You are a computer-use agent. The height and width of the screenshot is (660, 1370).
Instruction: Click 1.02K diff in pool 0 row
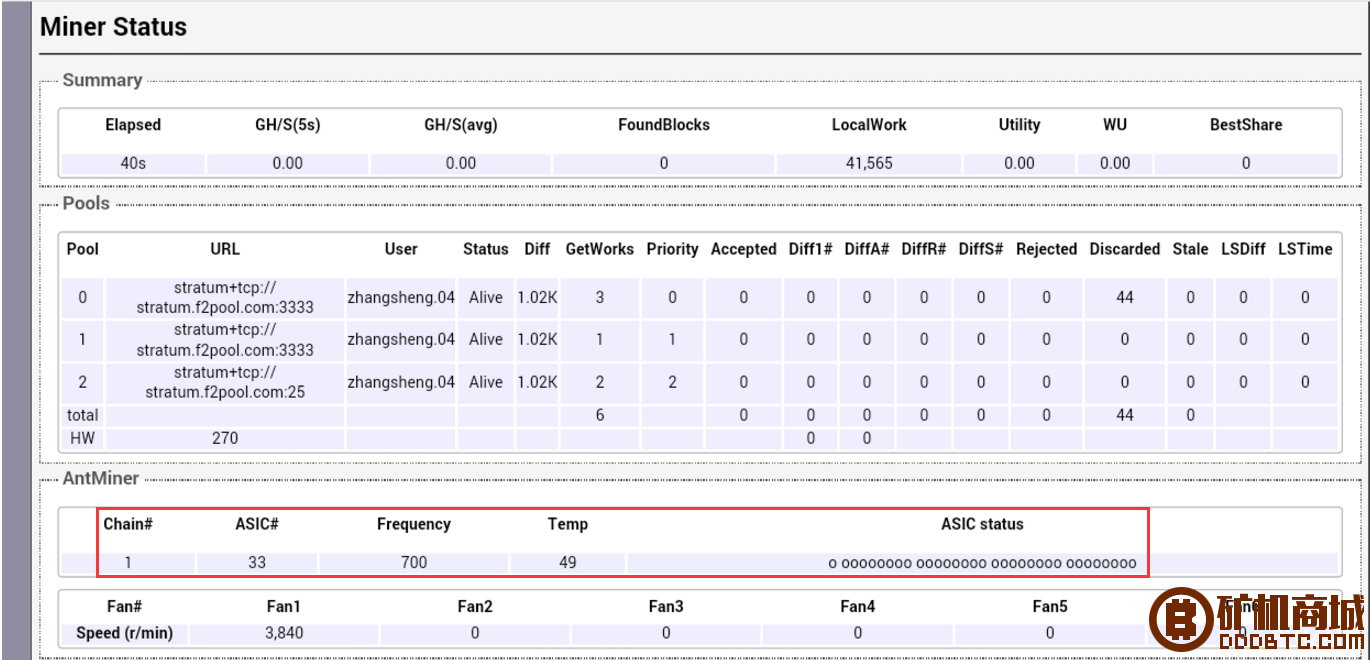[537, 297]
